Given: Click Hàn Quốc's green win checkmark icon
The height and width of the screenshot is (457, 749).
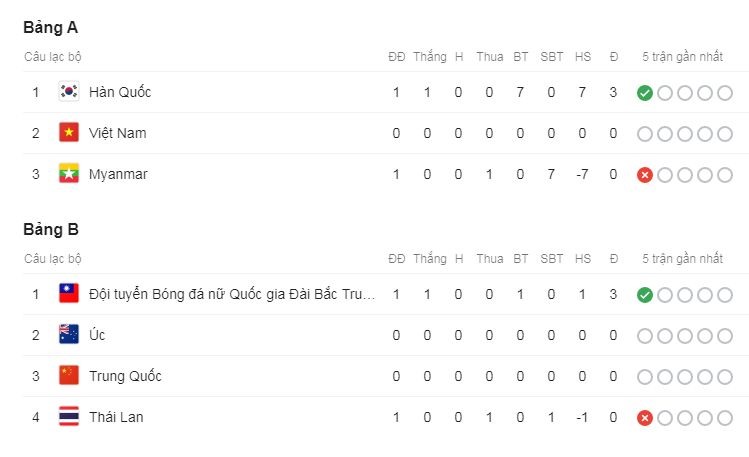Looking at the screenshot, I should 644,93.
